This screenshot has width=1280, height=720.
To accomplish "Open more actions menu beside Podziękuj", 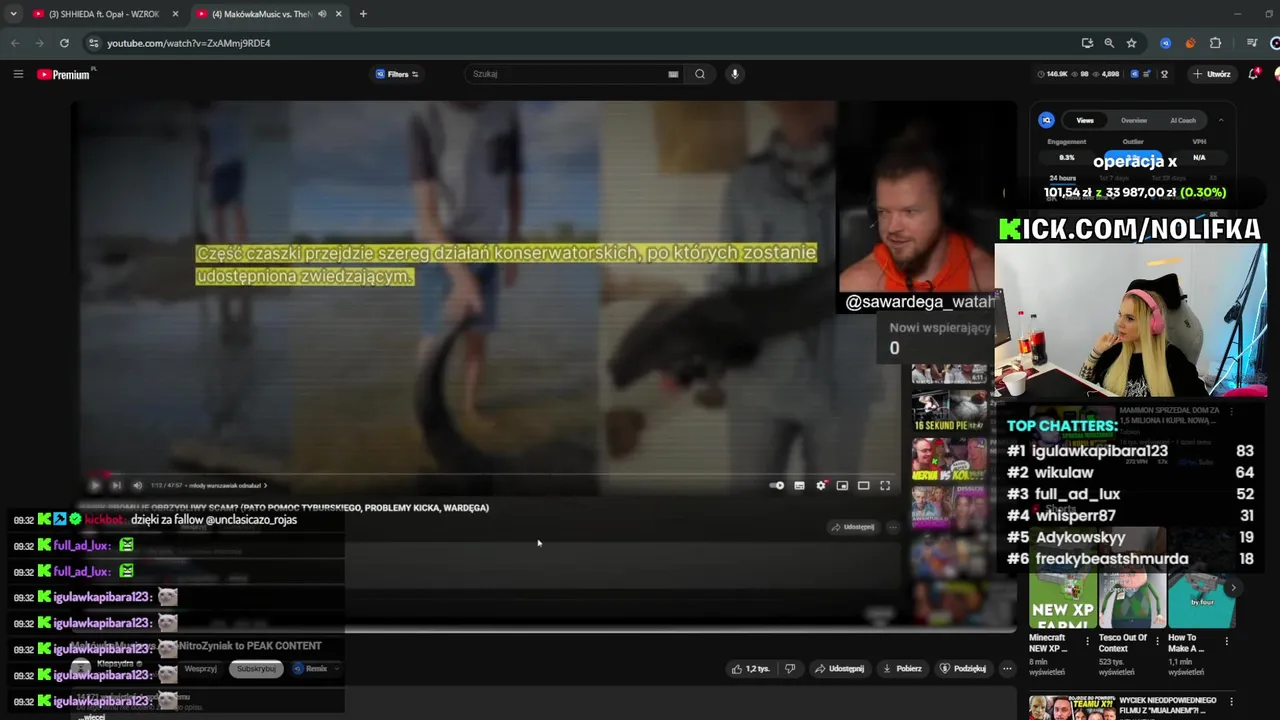I will [x=1007, y=669].
